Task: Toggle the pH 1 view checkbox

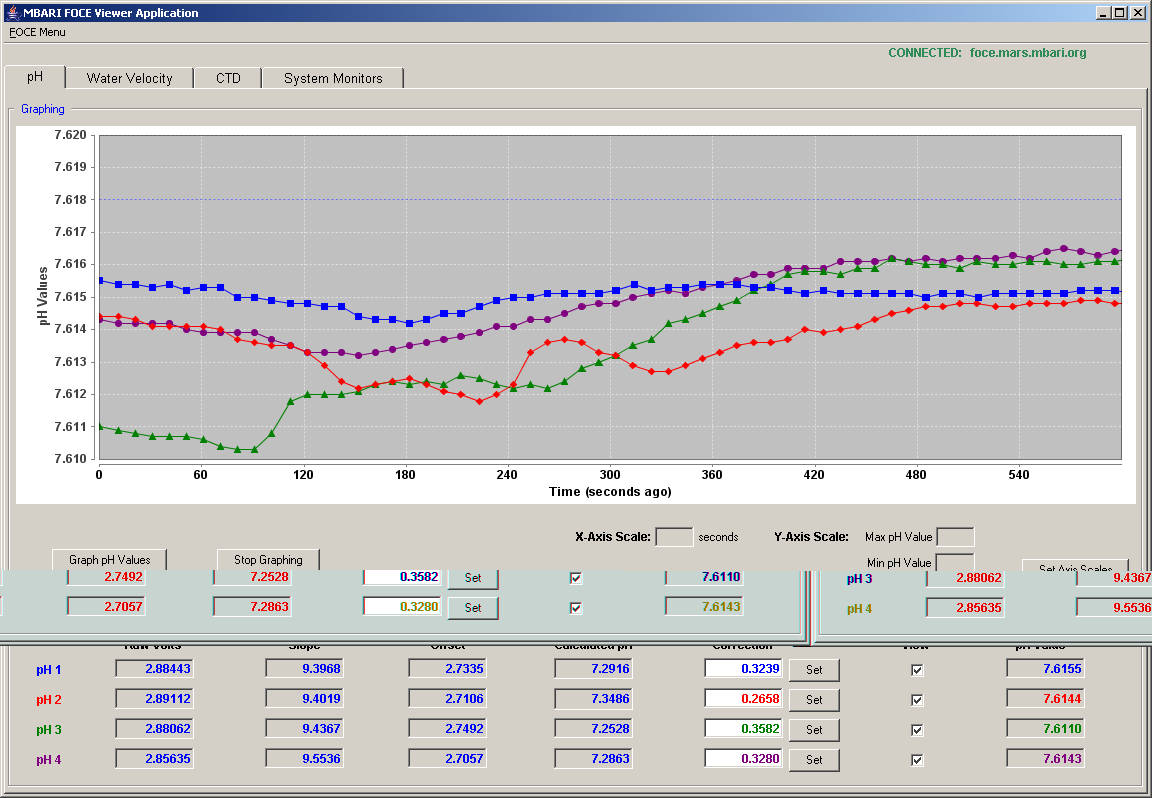Action: coord(917,670)
